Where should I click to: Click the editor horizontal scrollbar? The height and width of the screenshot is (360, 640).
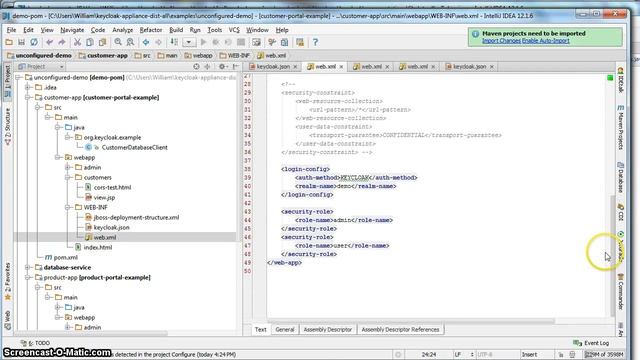(410, 321)
